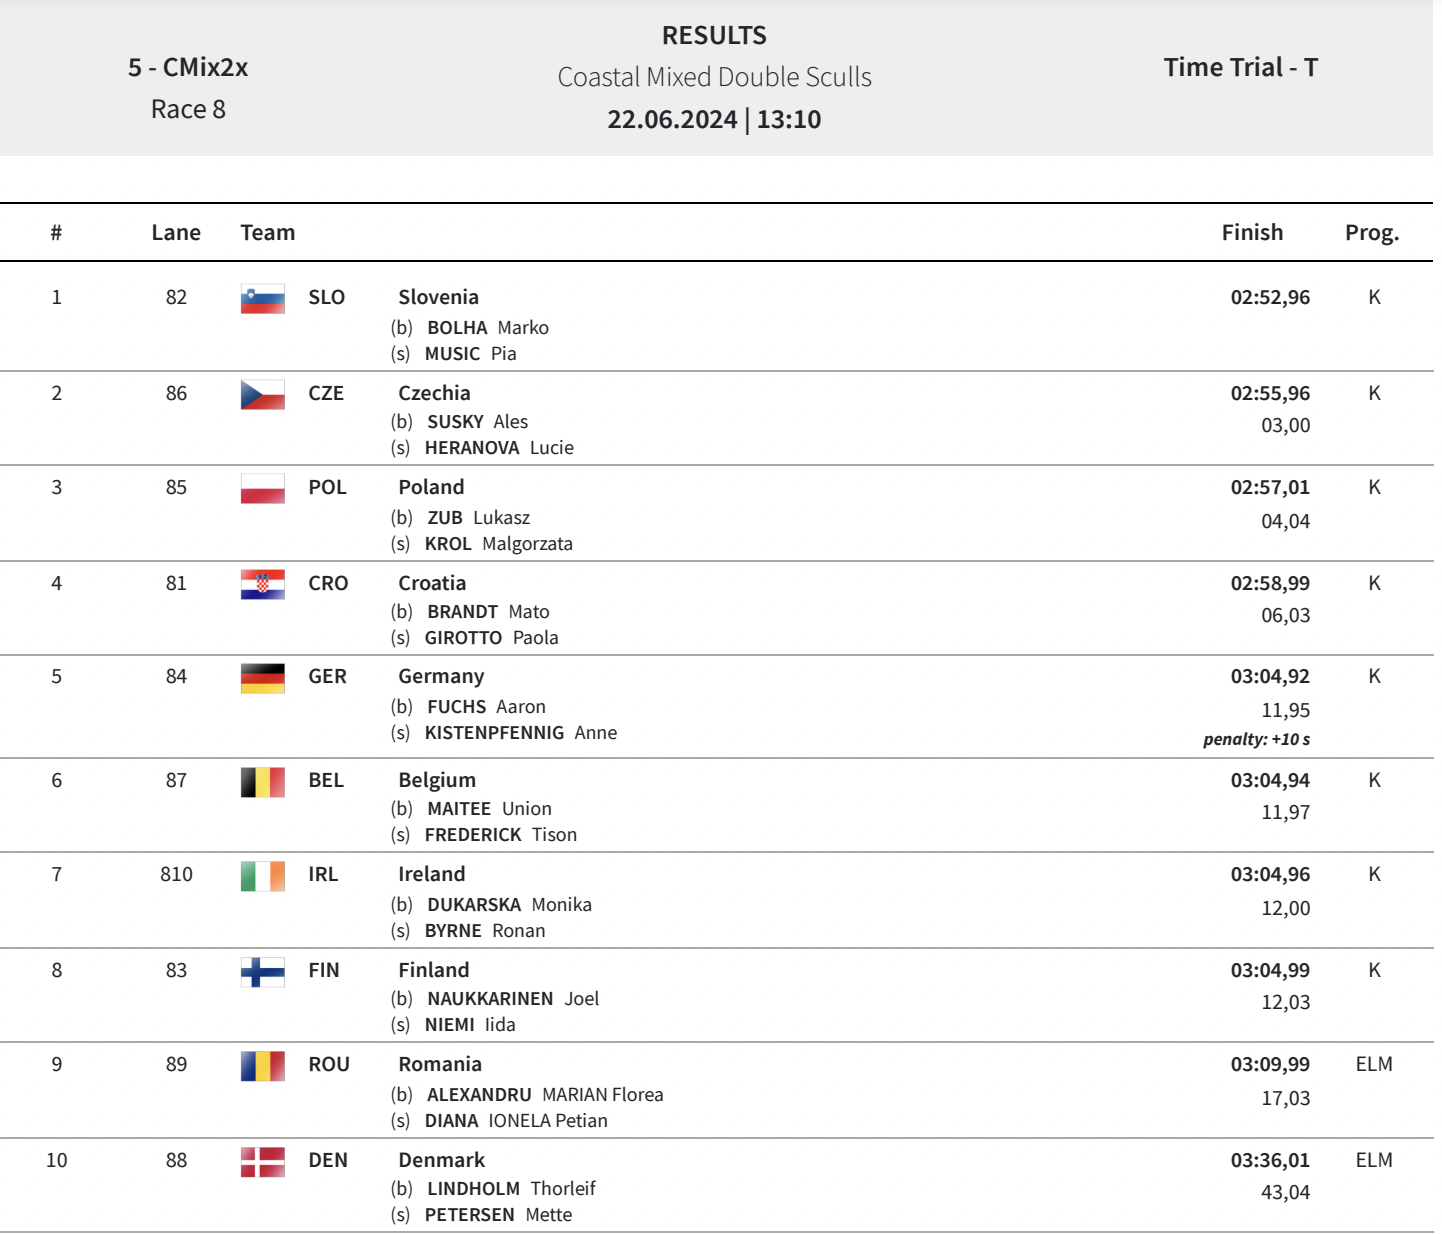Click the Ireland flag icon
Image resolution: width=1442 pixels, height=1234 pixels.
(262, 875)
